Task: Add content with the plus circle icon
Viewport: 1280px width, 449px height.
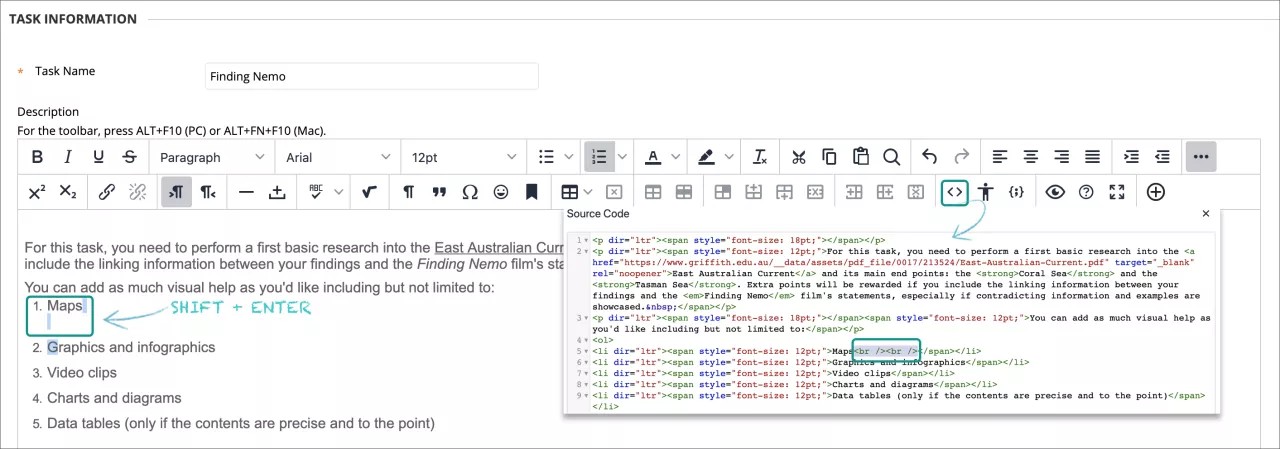Action: coord(1156,192)
